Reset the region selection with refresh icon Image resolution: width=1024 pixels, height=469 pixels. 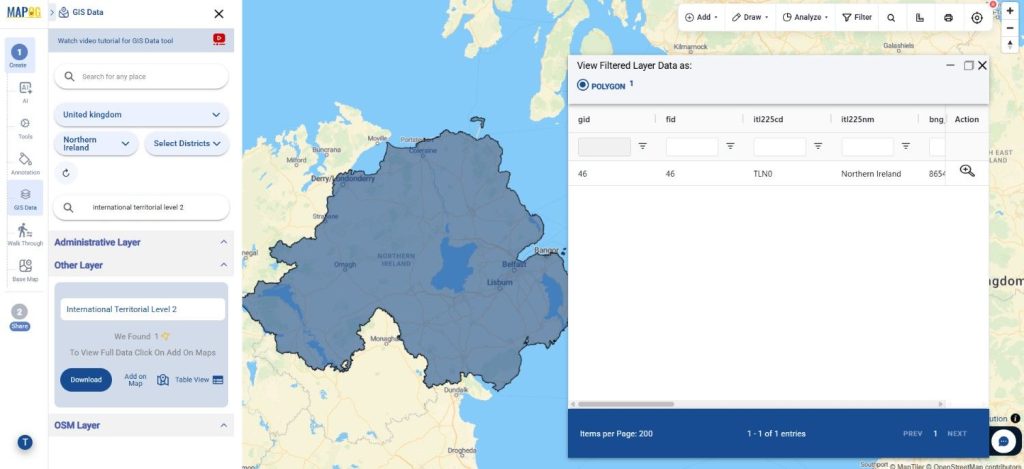(66, 173)
